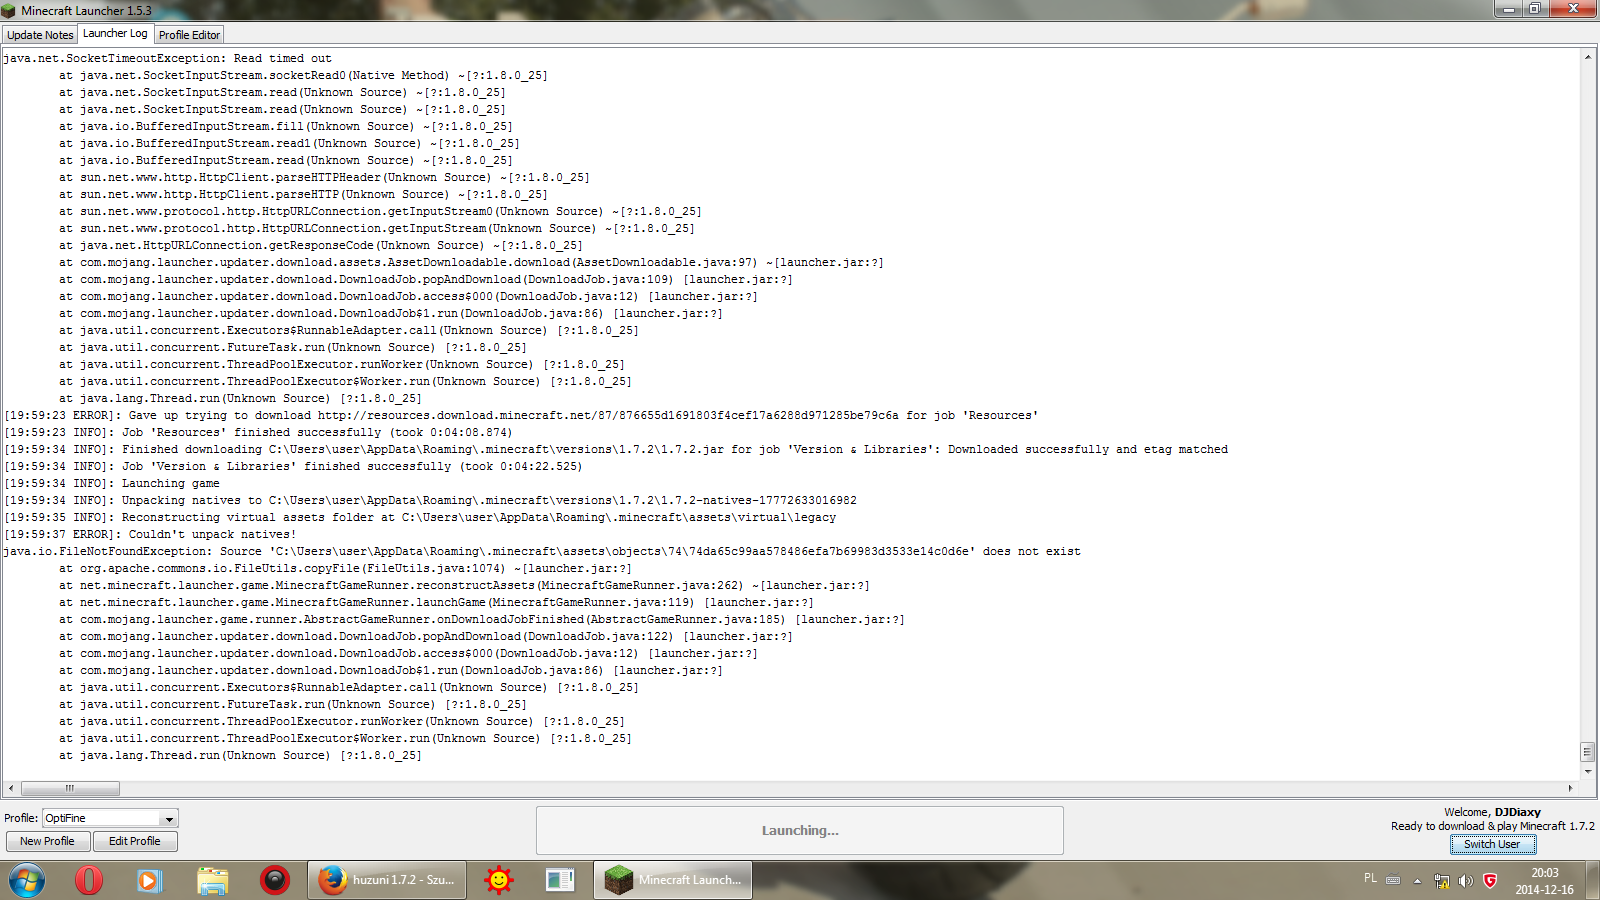Image resolution: width=1600 pixels, height=900 pixels.
Task: Switch to Firefox window 'huzuni 1.7.2'
Action: point(386,880)
